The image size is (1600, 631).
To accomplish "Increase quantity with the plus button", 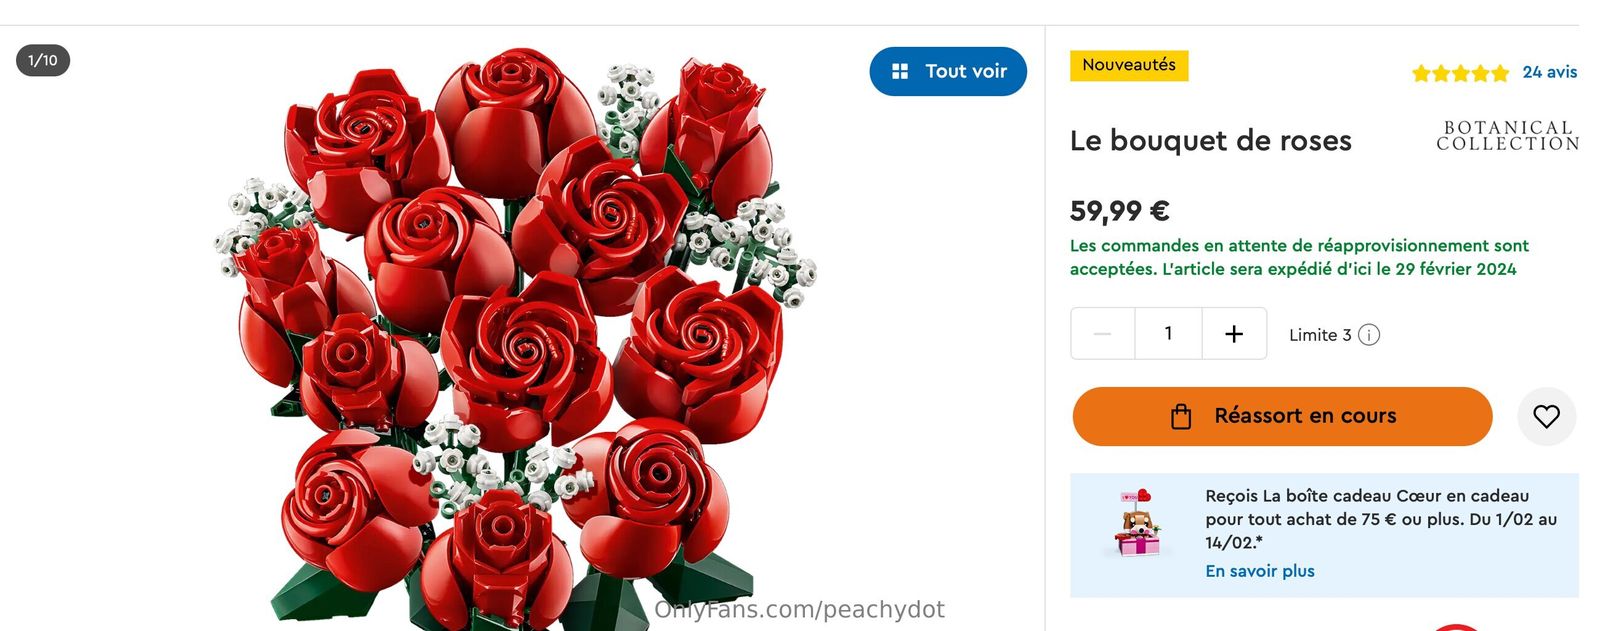I will [x=1234, y=334].
